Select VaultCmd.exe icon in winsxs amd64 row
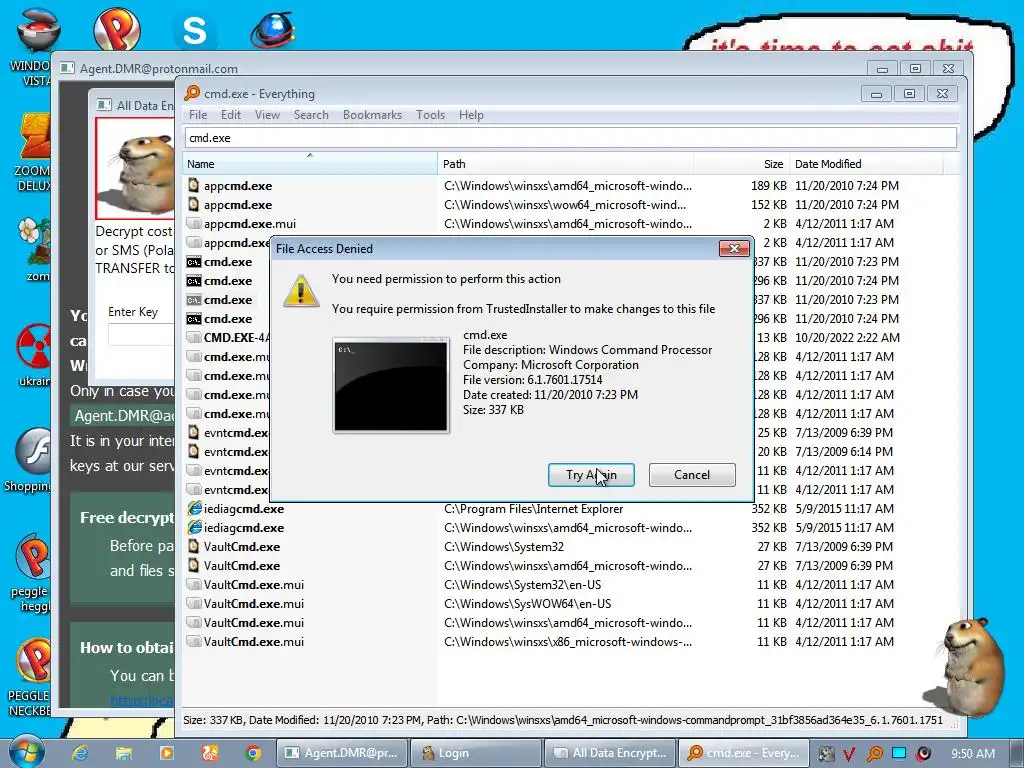The width and height of the screenshot is (1024, 768). point(194,566)
